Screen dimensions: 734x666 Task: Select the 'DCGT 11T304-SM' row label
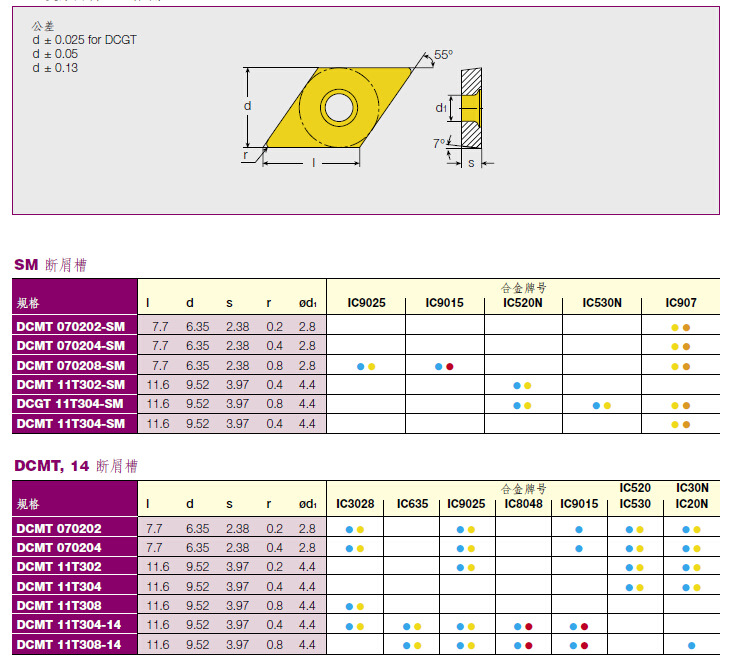(x=70, y=404)
